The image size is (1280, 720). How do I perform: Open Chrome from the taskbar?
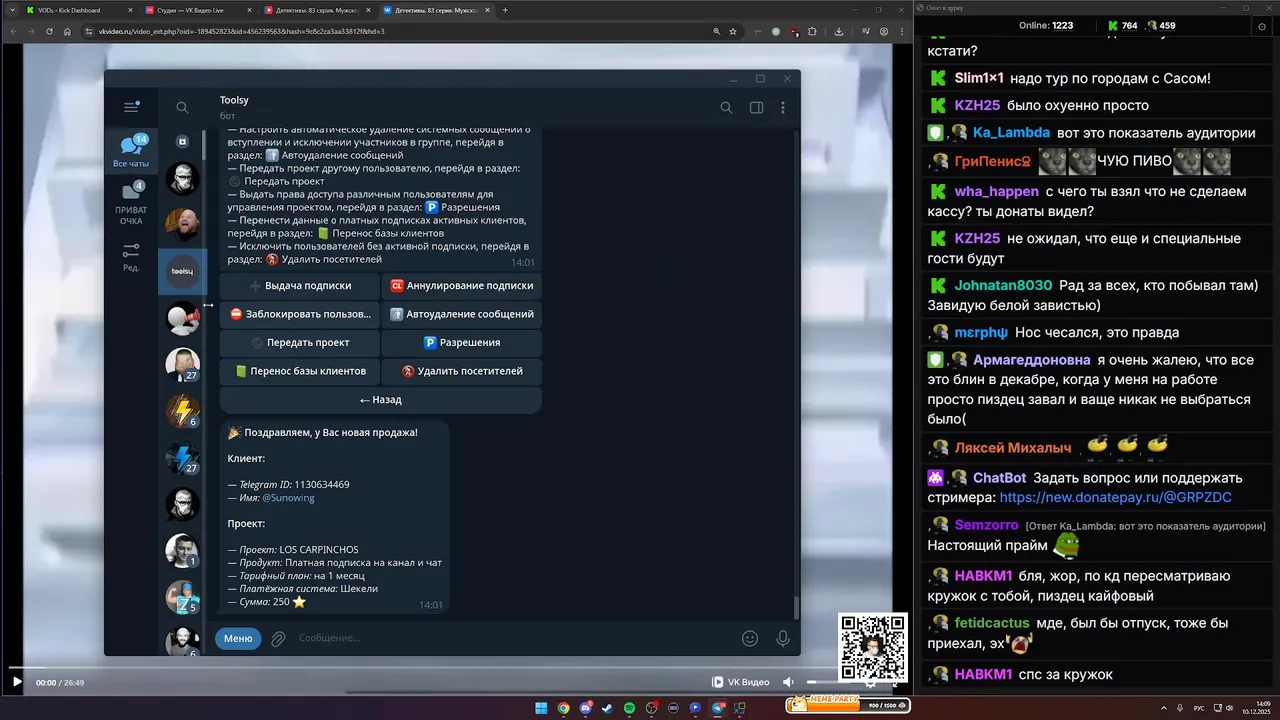(x=563, y=708)
